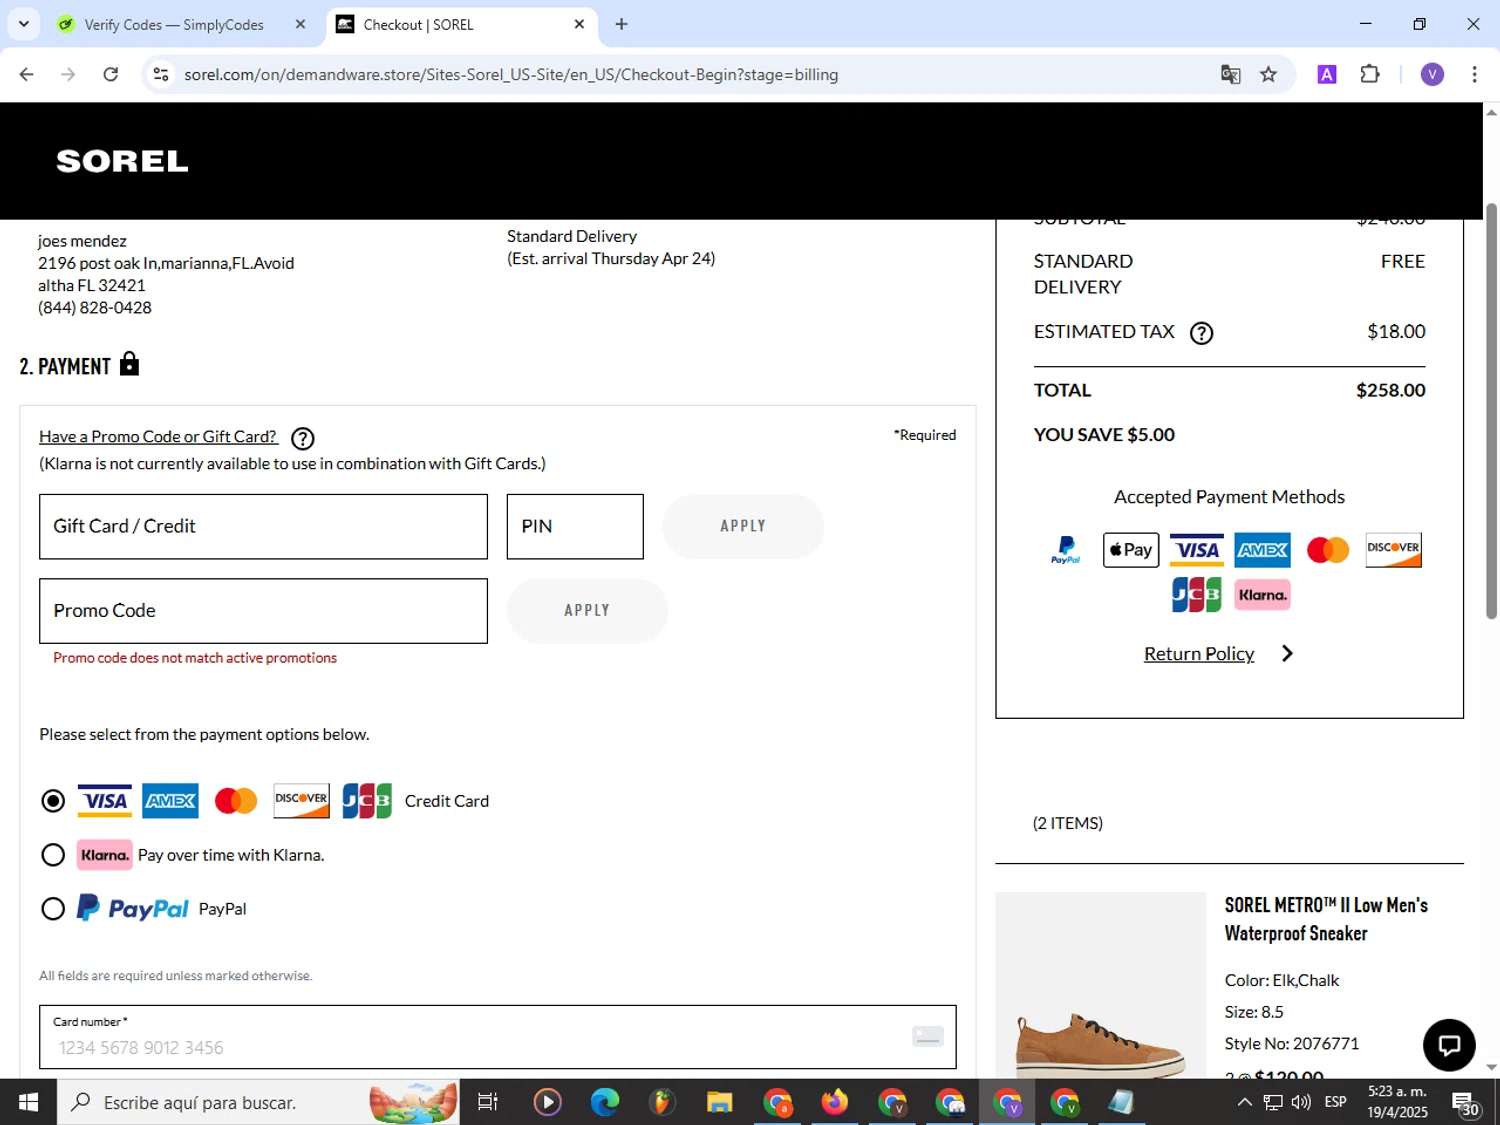Select Credit Card payment option
Viewport: 1500px width, 1125px height.
pyautogui.click(x=53, y=801)
